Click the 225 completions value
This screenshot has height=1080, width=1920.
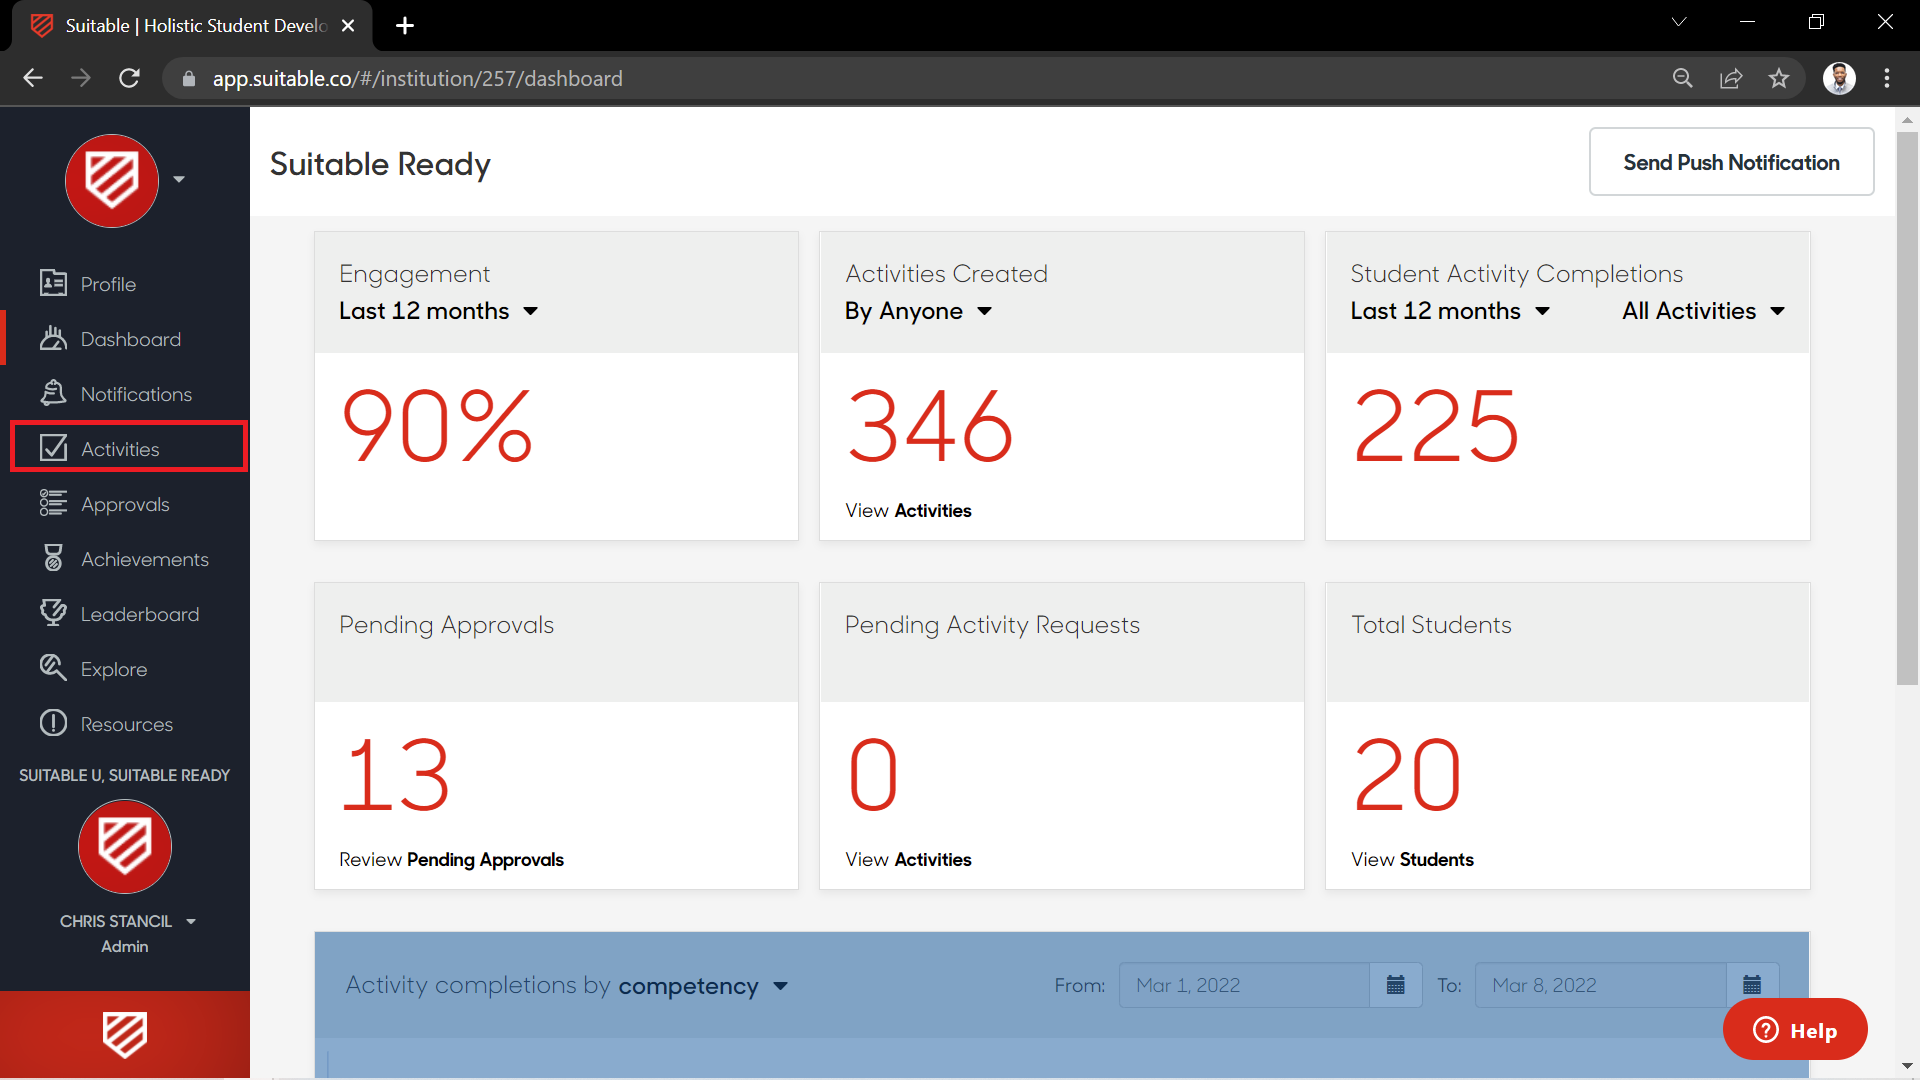pos(1435,427)
